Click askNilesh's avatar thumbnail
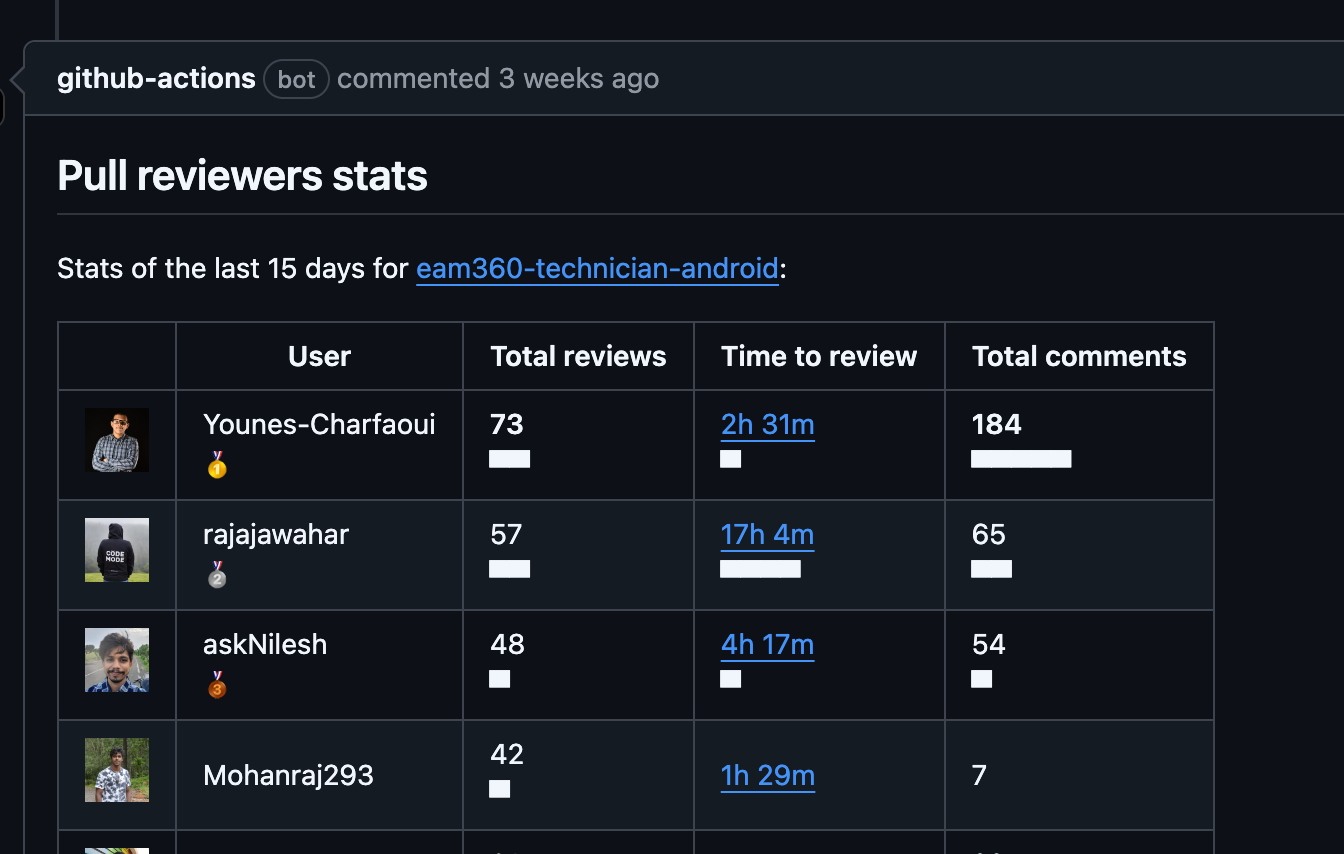The image size is (1344, 854). [117, 660]
